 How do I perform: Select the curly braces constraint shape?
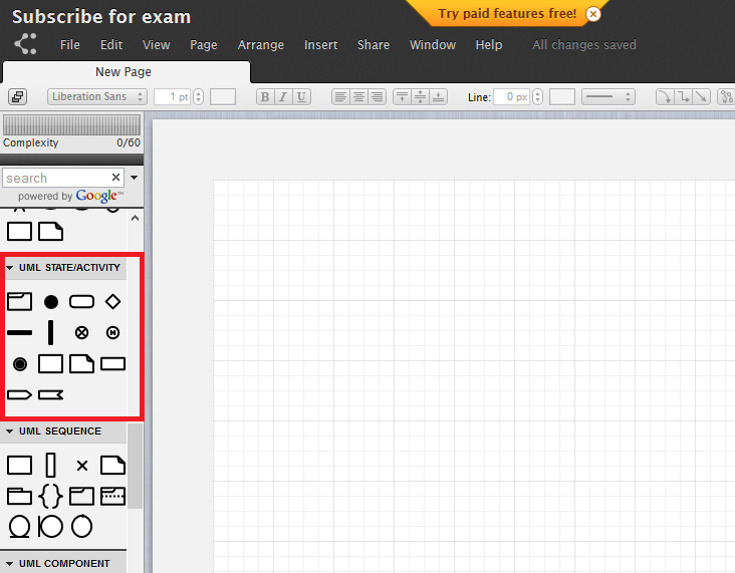pos(51,496)
